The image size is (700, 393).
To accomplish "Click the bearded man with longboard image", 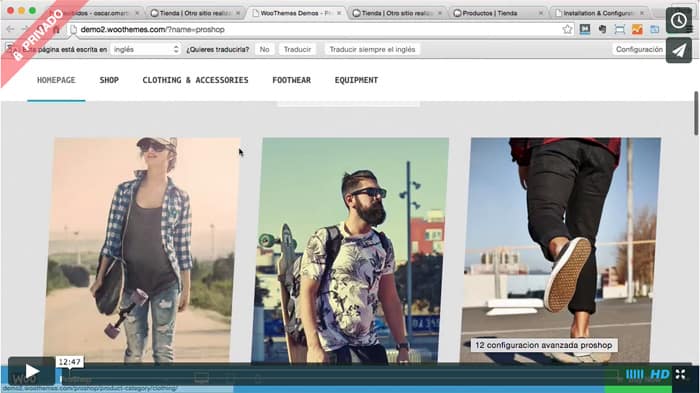I will tap(350, 250).
